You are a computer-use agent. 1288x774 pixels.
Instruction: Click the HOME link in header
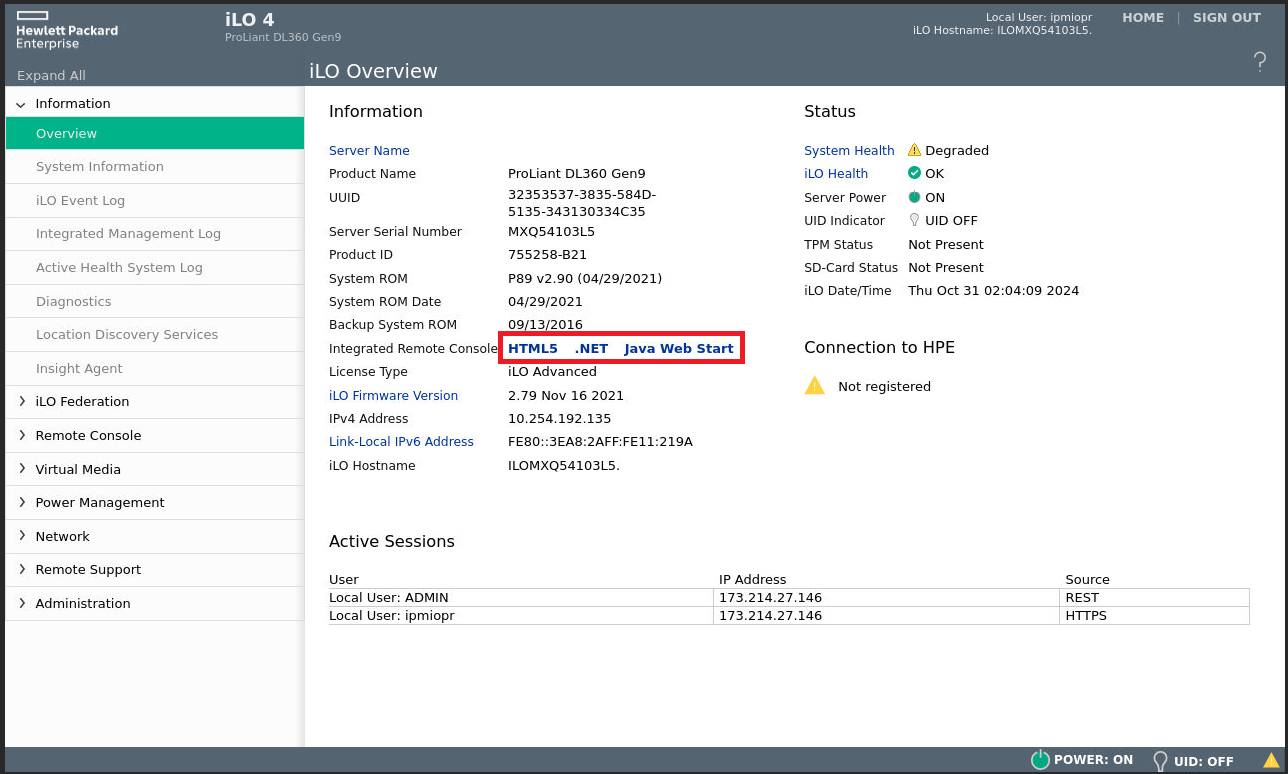[x=1143, y=18]
